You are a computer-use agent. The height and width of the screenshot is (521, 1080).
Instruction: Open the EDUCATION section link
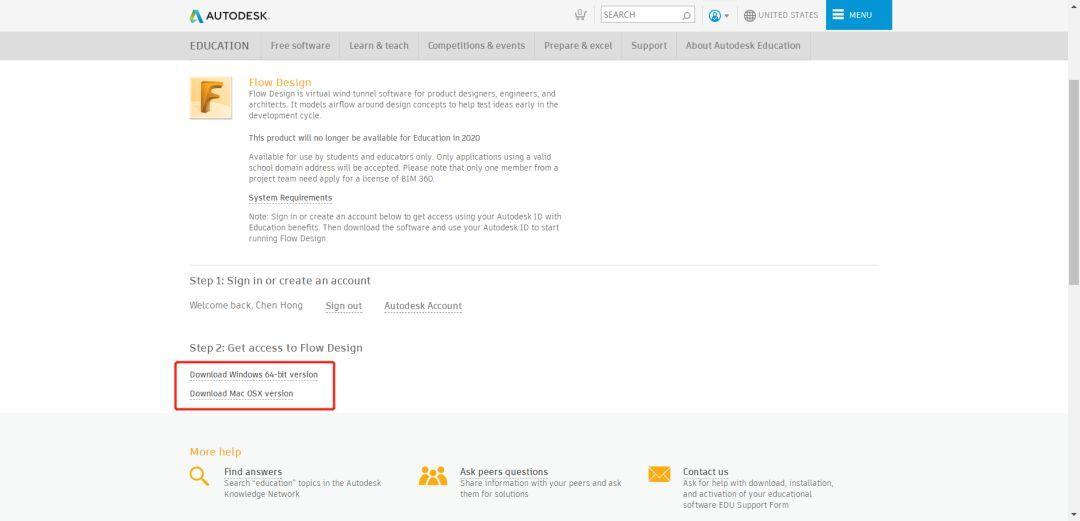pos(219,45)
